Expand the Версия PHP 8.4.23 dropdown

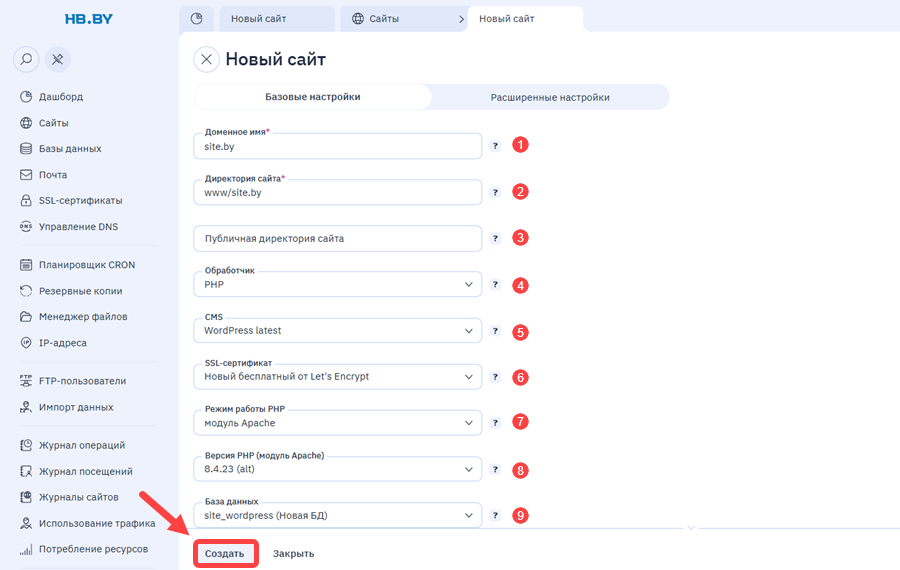tap(338, 469)
